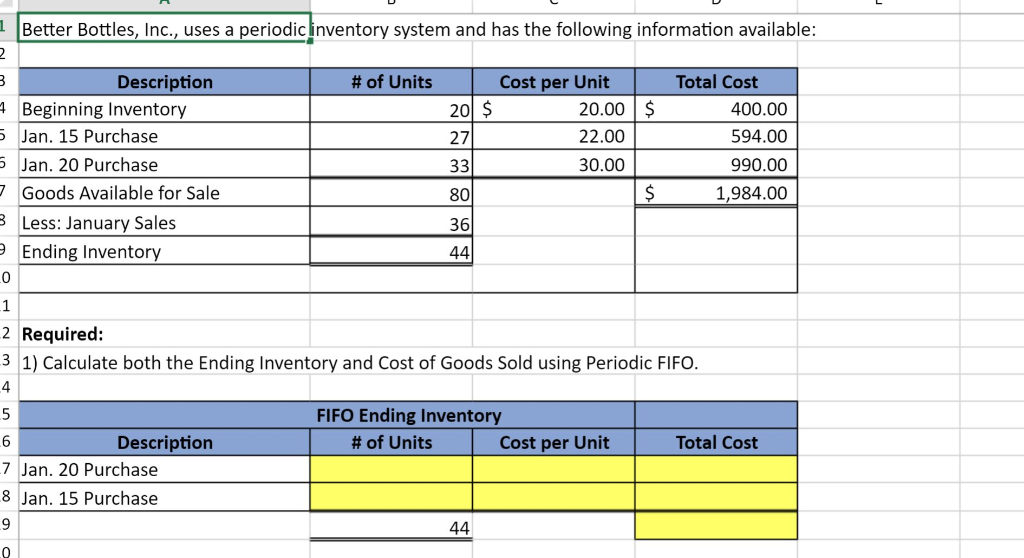1024x558 pixels.
Task: Select cost per unit 20.00 cell
Action: point(554,109)
